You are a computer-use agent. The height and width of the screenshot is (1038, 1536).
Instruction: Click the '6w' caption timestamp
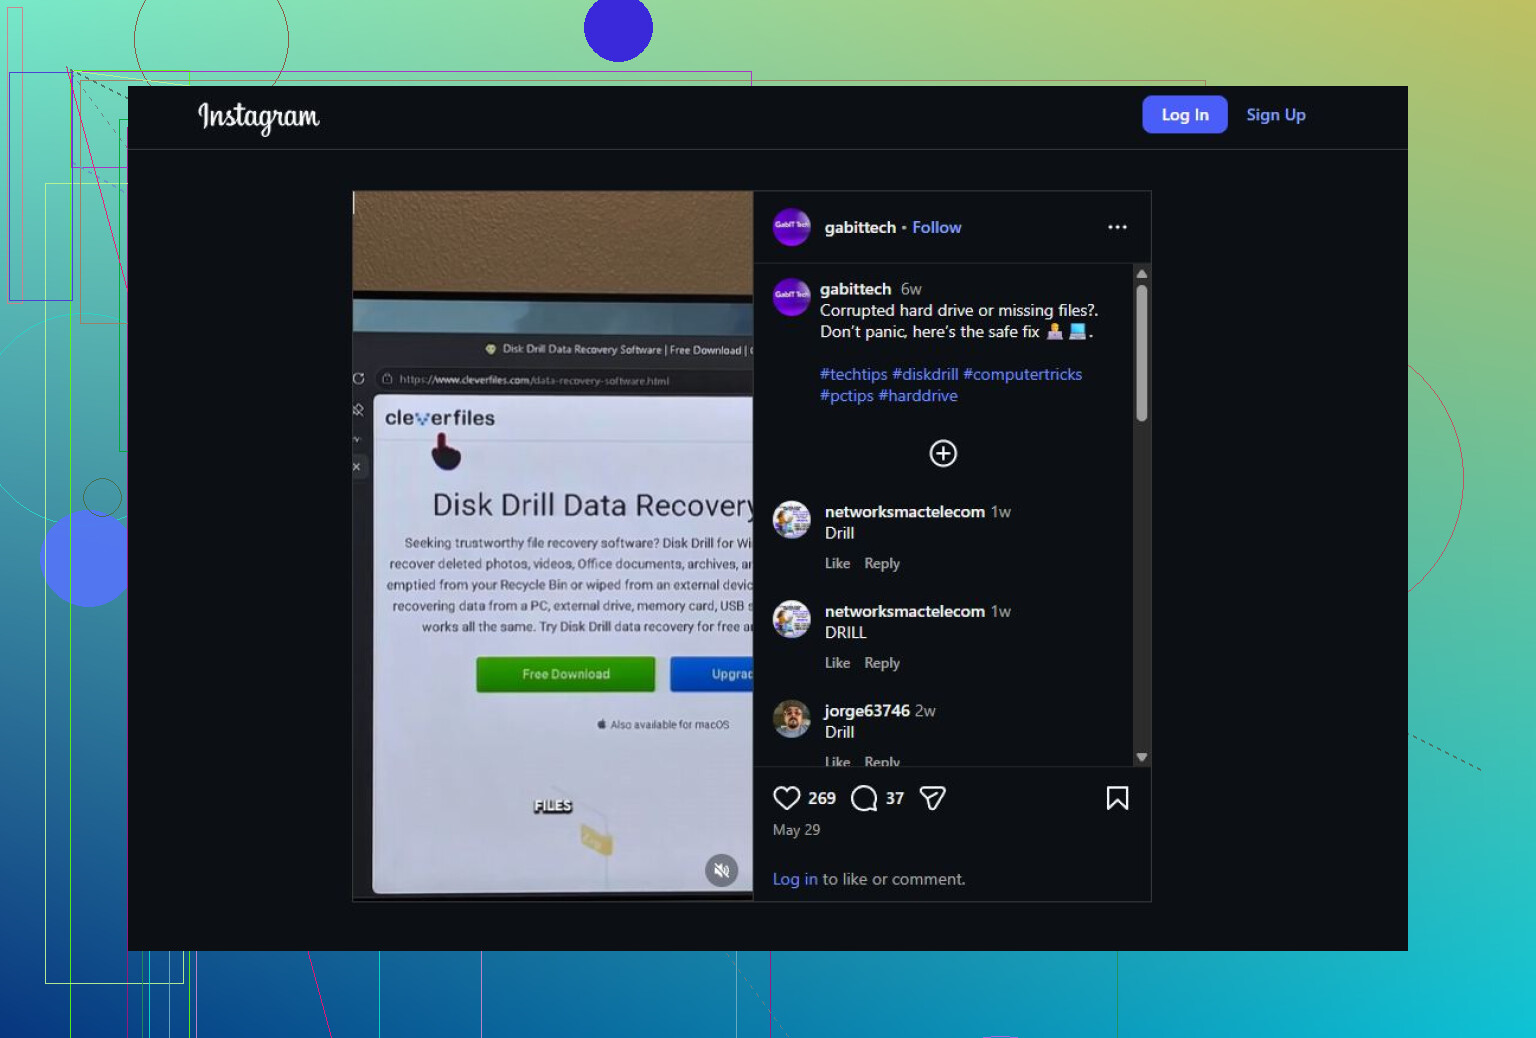[x=911, y=289]
